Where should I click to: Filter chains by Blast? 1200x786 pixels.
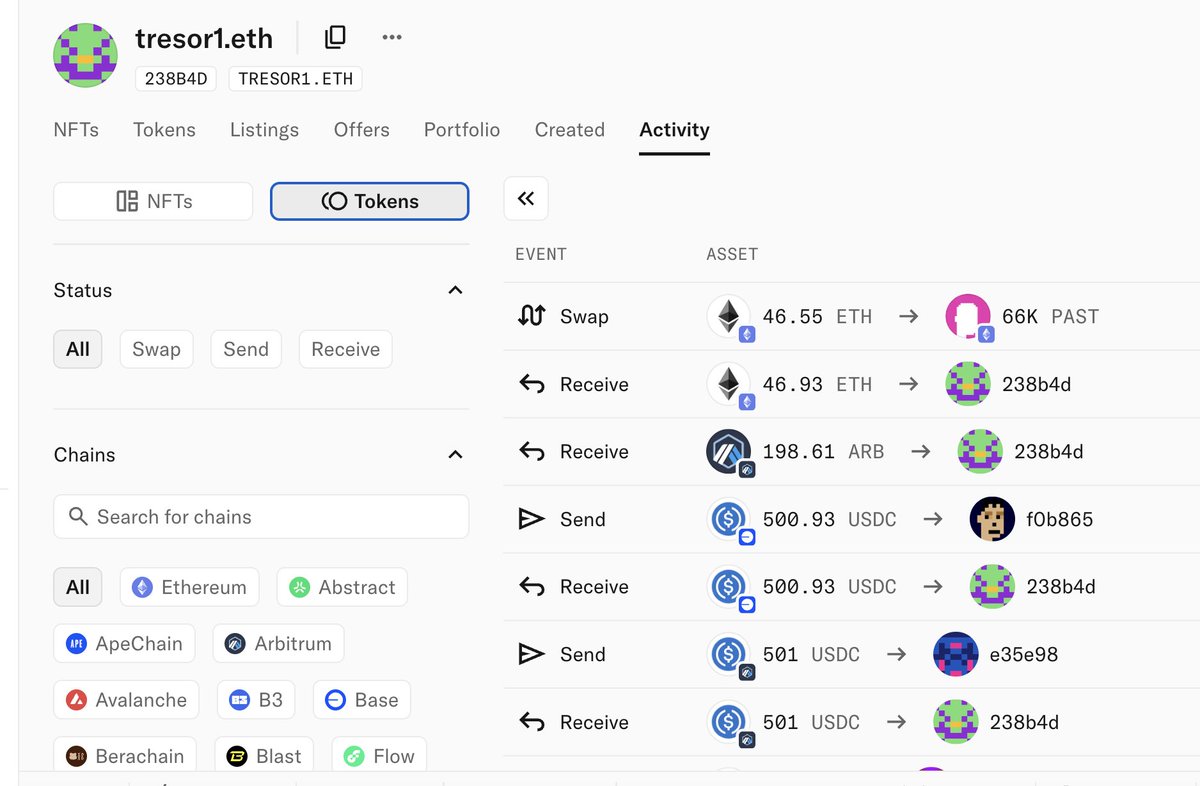coord(265,756)
